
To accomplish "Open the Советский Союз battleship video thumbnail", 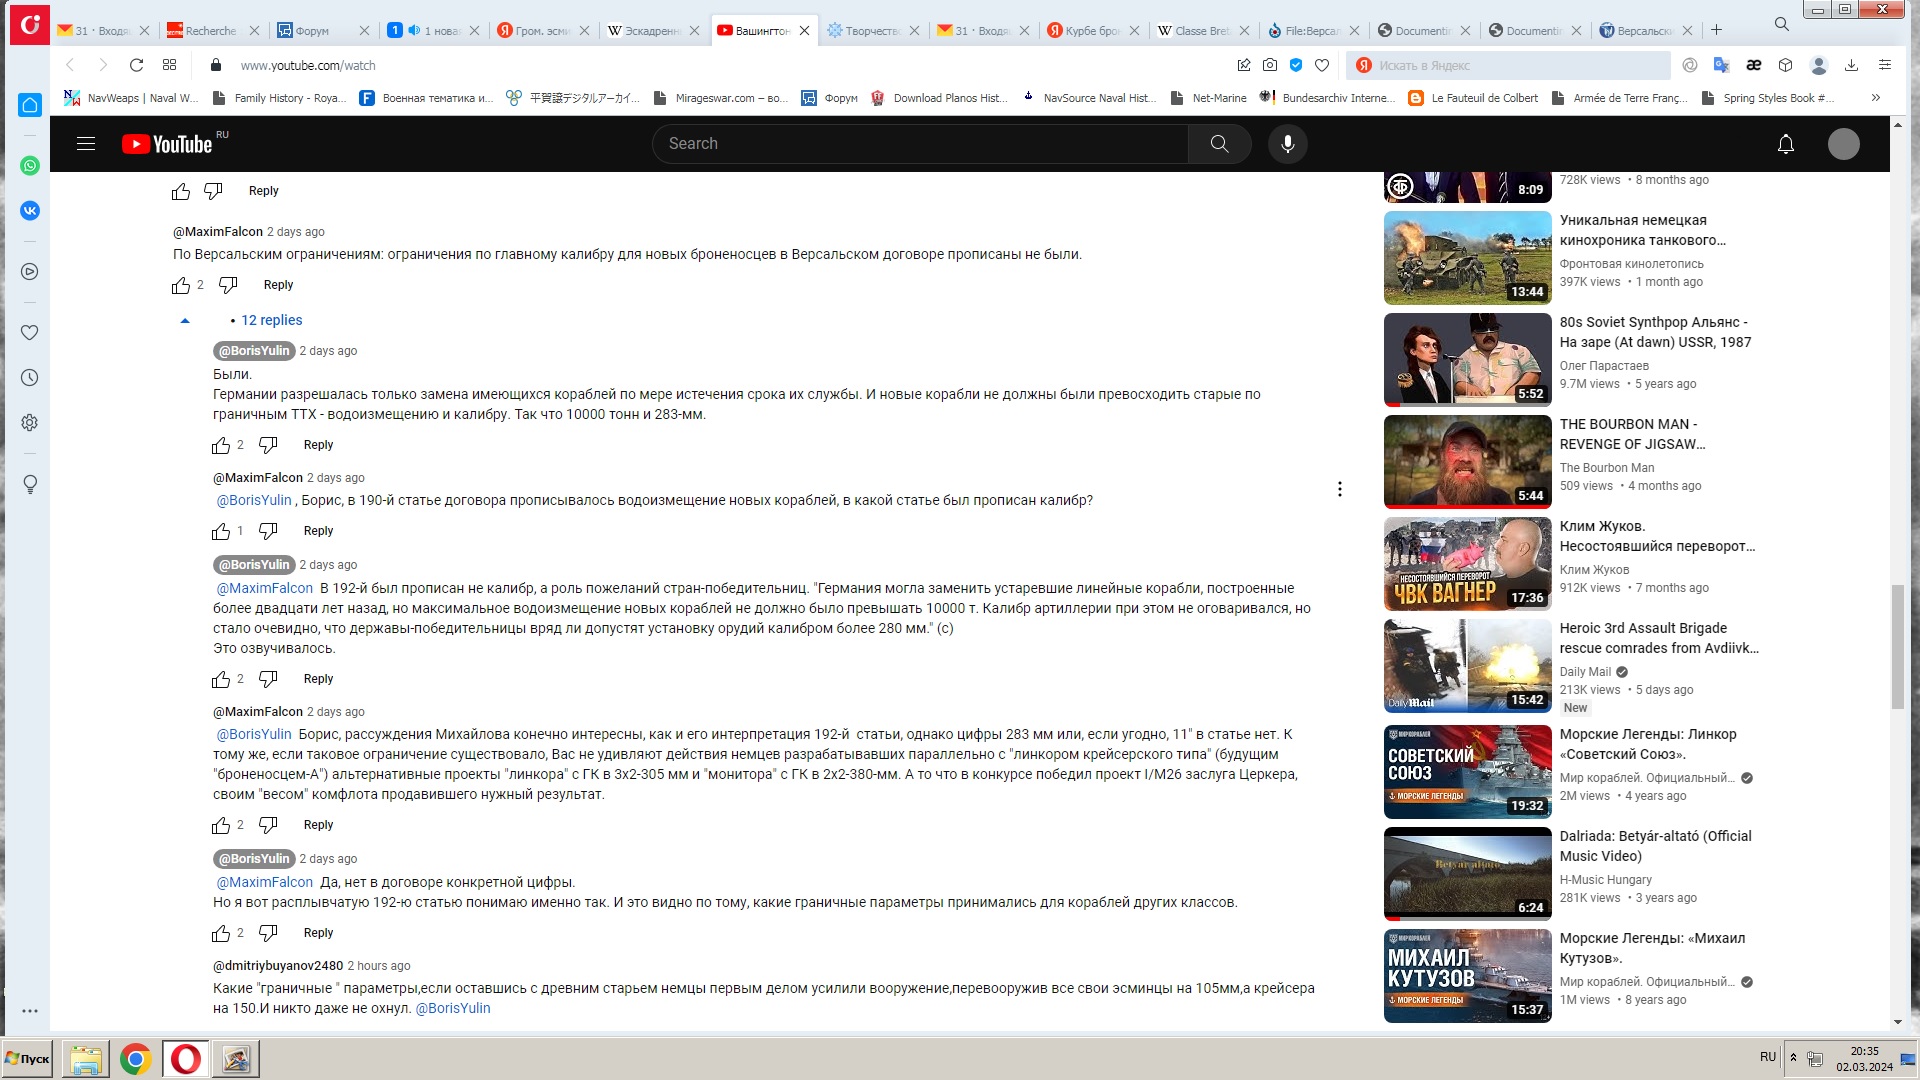I will pyautogui.click(x=1467, y=772).
